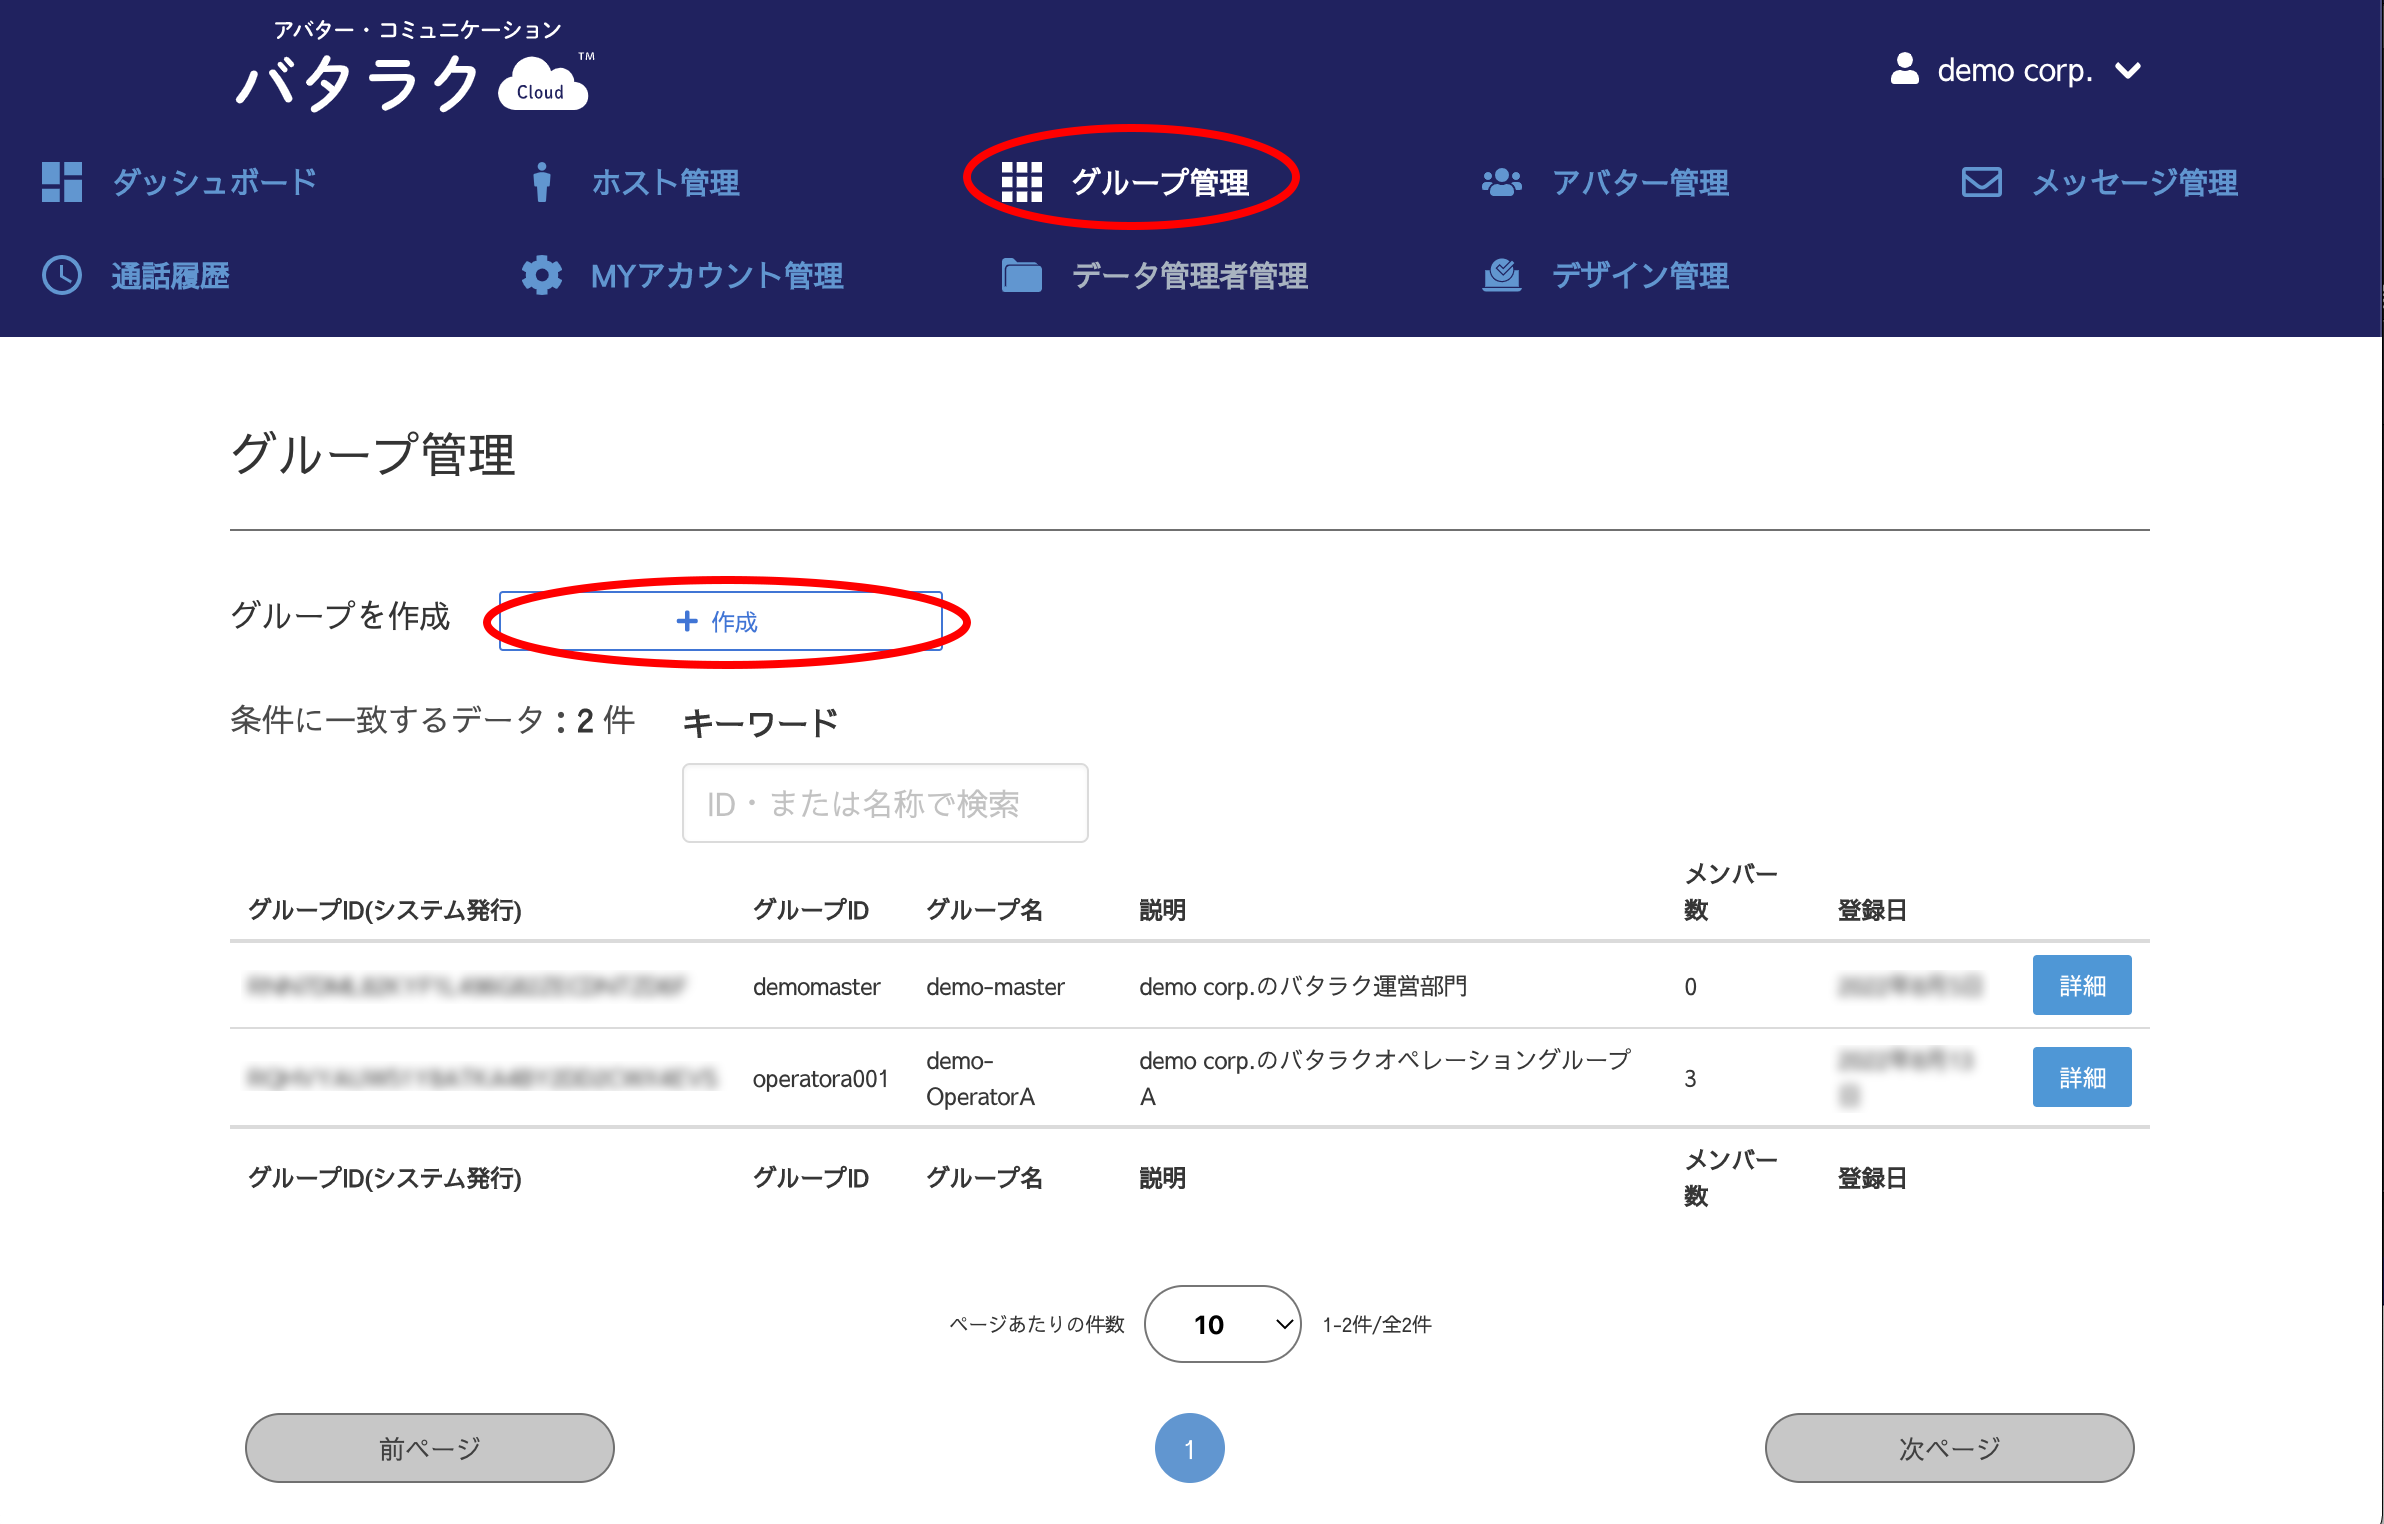The width and height of the screenshot is (2384, 1524).
Task: Click the user avatar icon beside demo corp.
Action: click(1904, 70)
